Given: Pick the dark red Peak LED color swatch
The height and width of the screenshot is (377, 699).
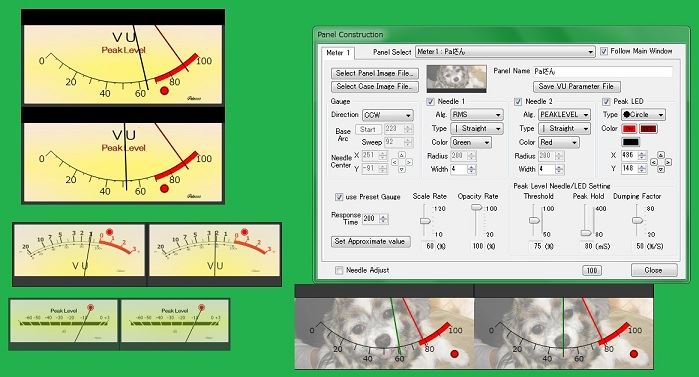Looking at the screenshot, I should click(x=648, y=129).
